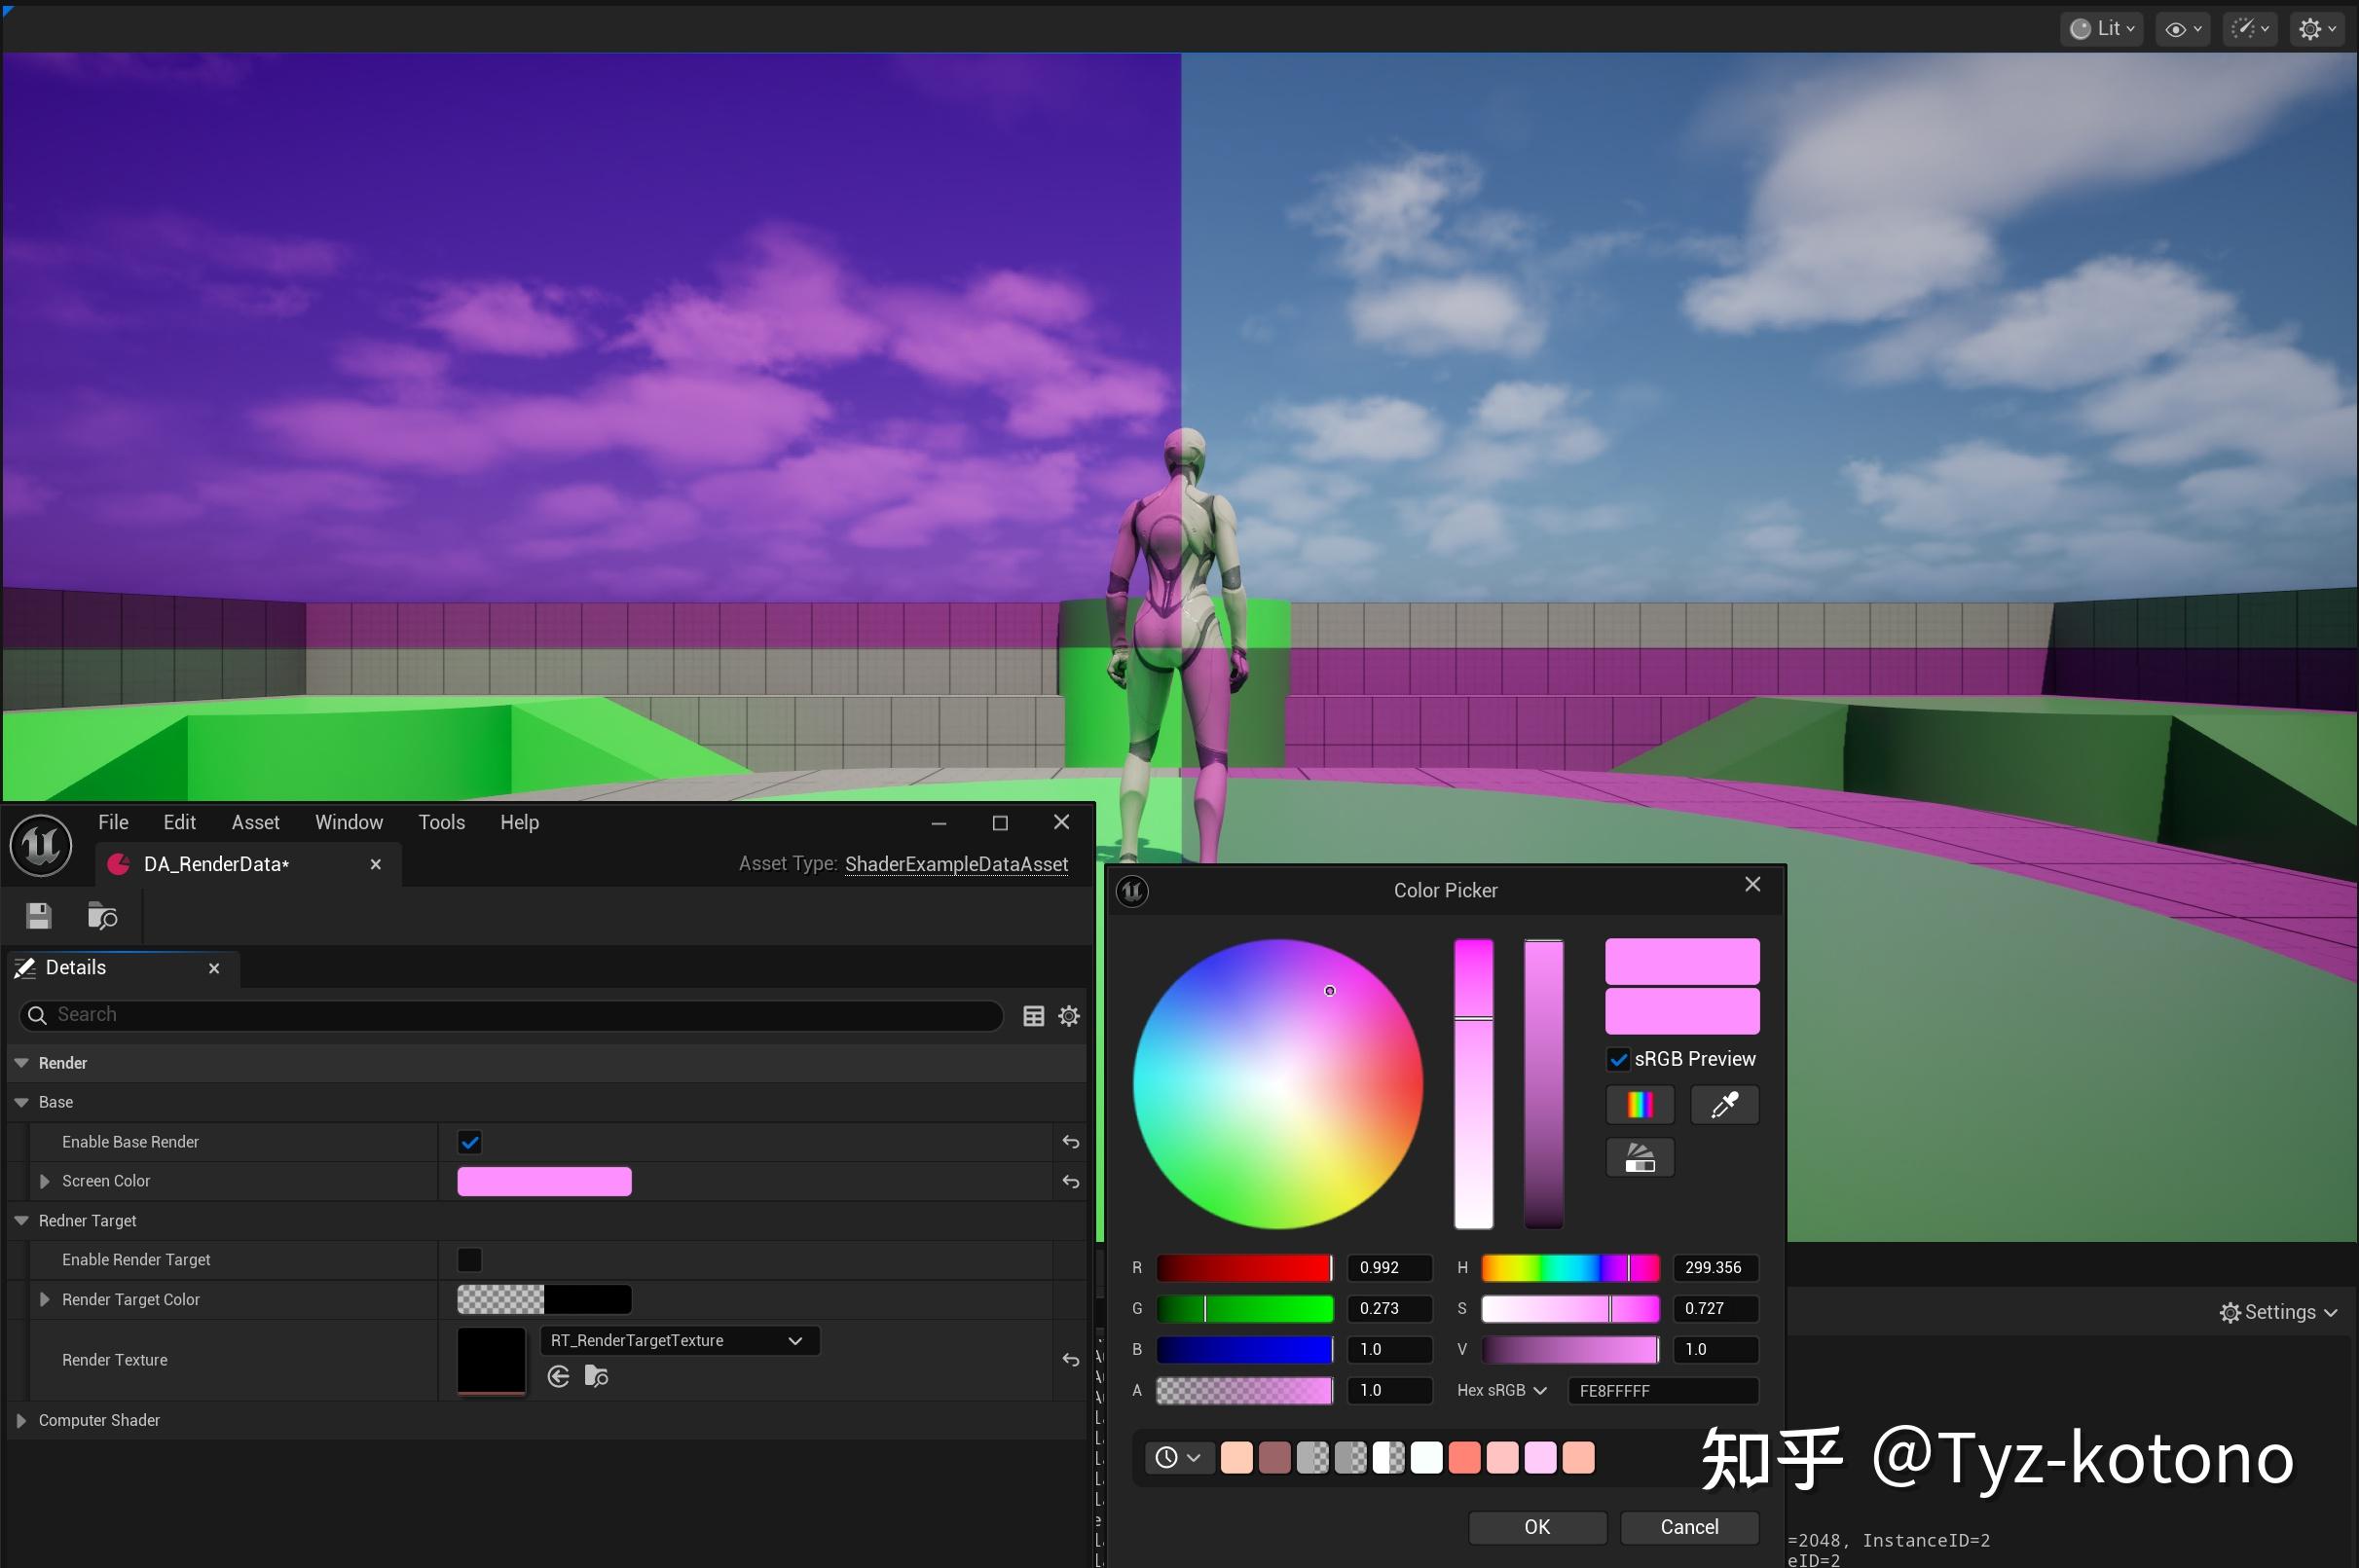Image resolution: width=2359 pixels, height=1568 pixels.
Task: Click the Screen Color pink swatch
Action: (543, 1181)
